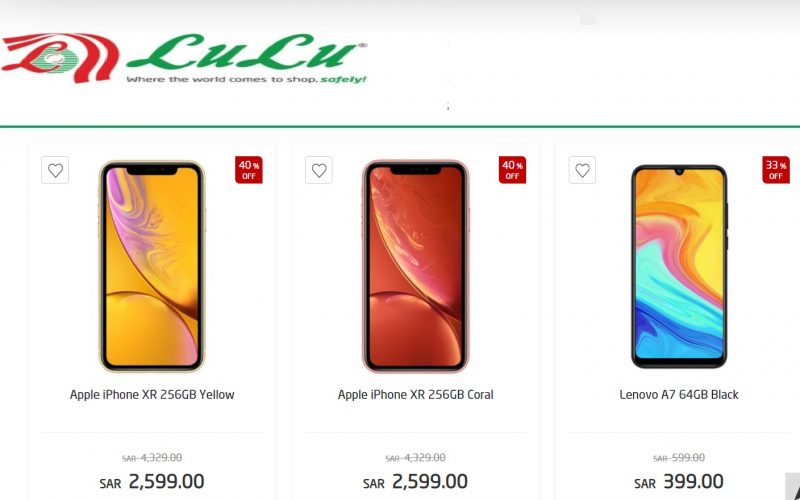Click crossed-out SAR 599.00 original price

coord(679,458)
